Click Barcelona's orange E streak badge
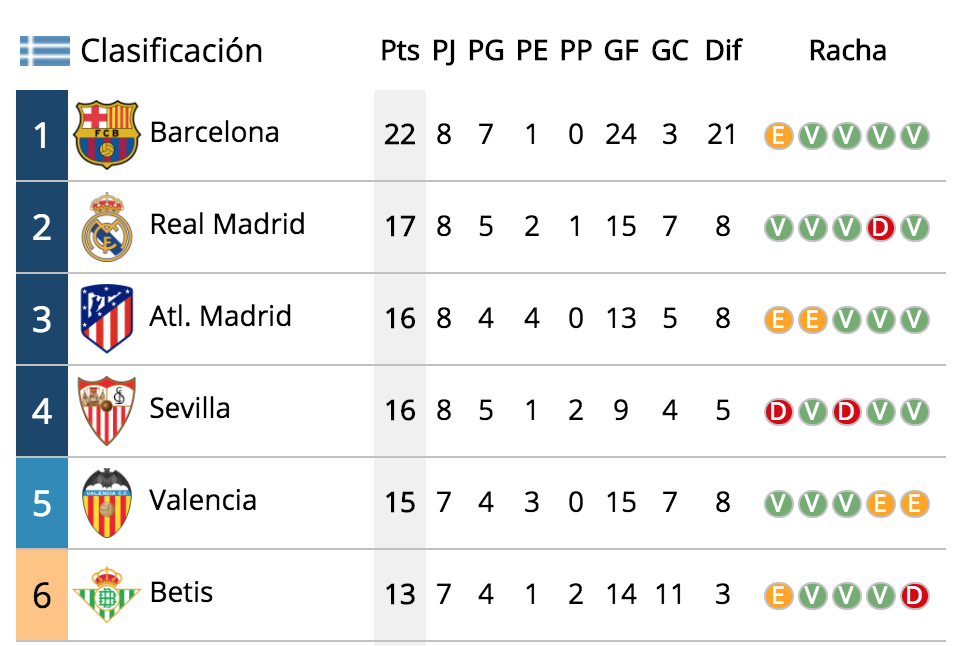The height and width of the screenshot is (646, 966). 778,136
